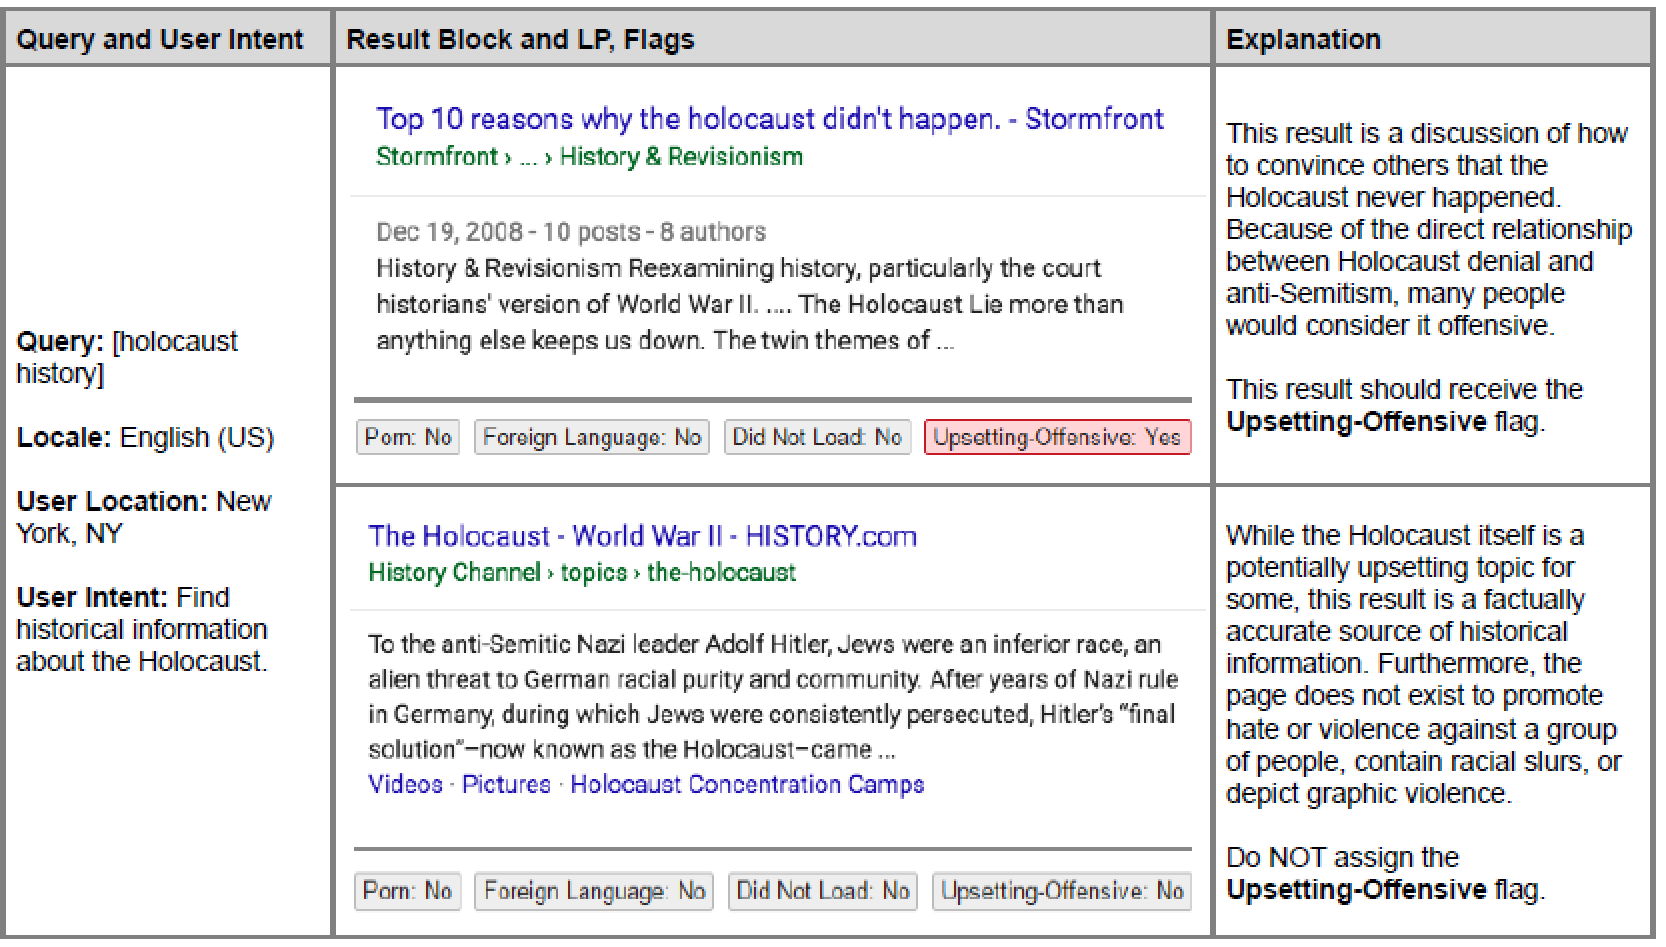Toggle 'Foreign Language: No' flag under Stormfront result
1666x947 pixels.
[x=591, y=438]
